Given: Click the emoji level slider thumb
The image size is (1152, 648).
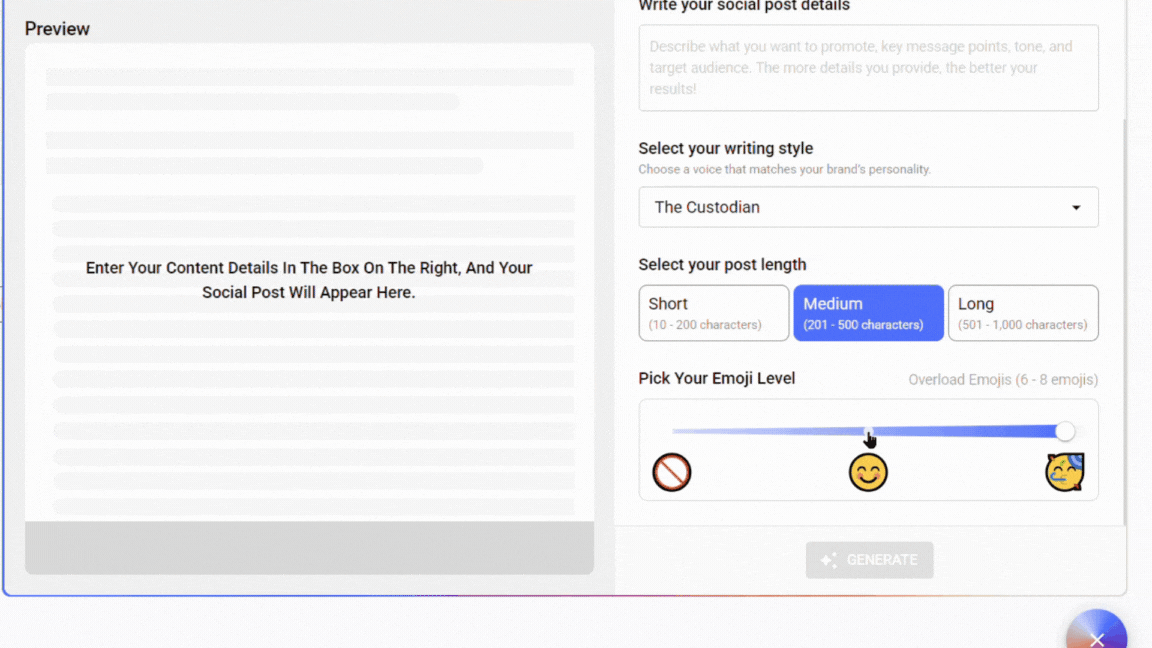Looking at the screenshot, I should [x=1065, y=431].
